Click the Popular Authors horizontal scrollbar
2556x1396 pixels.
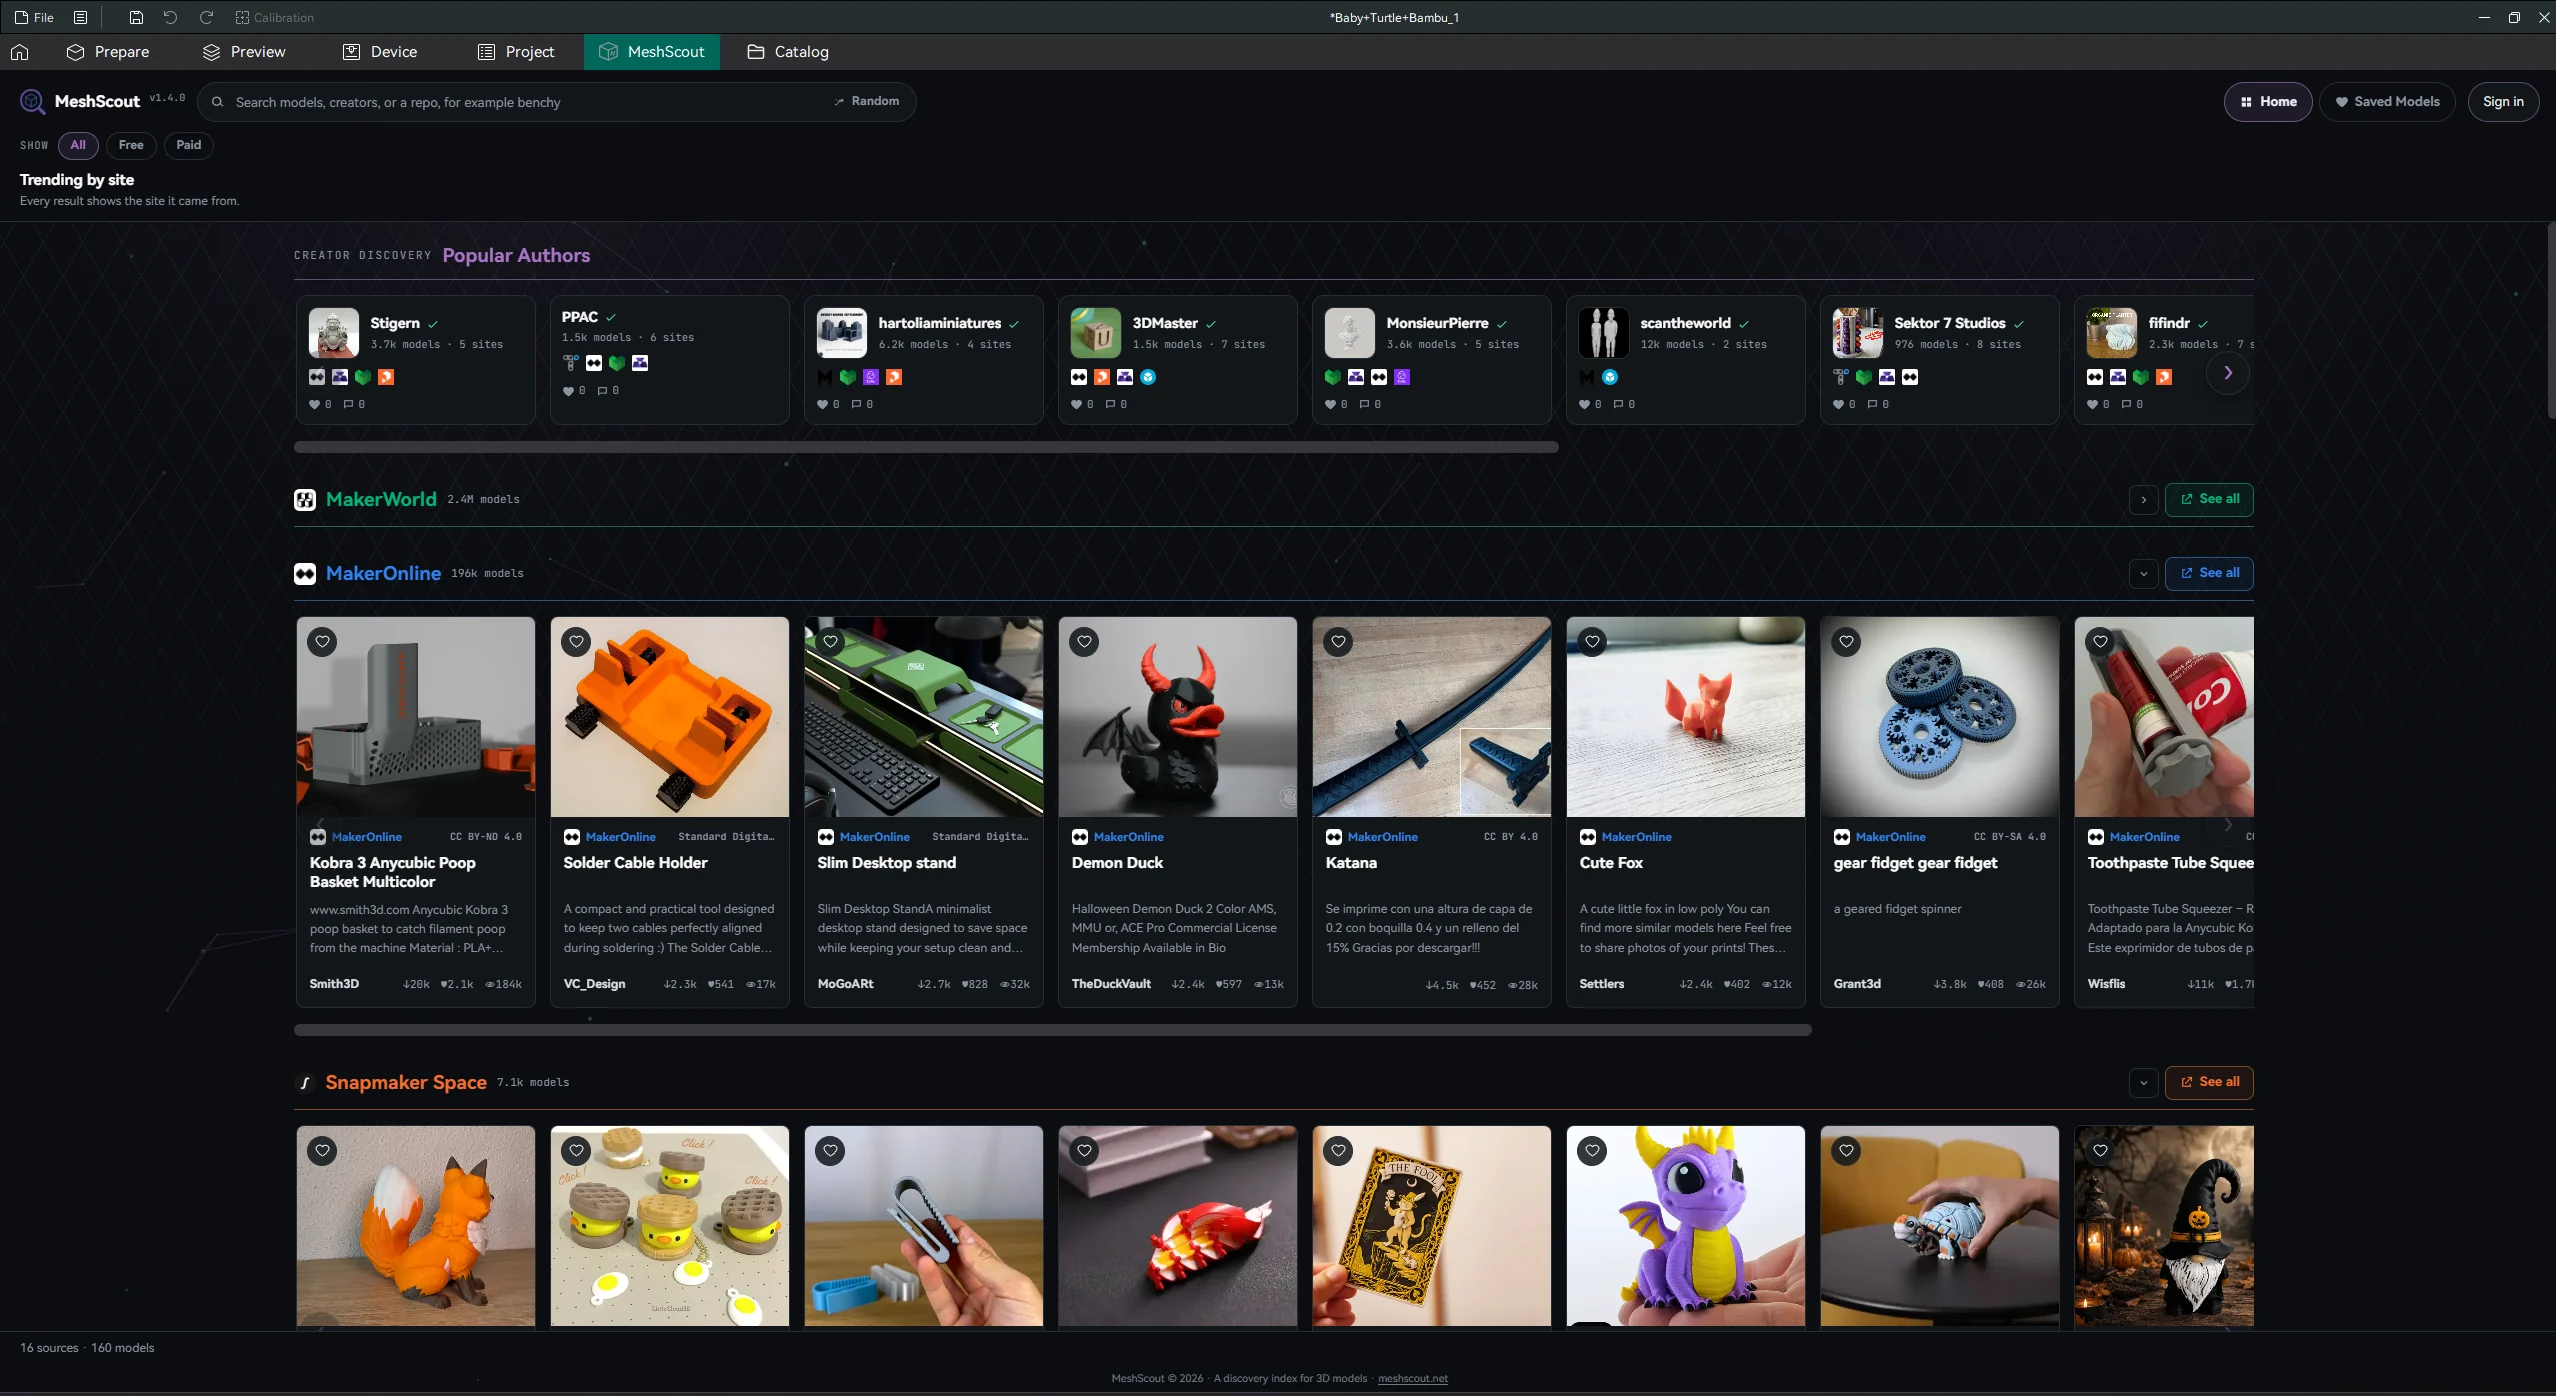tap(926, 447)
